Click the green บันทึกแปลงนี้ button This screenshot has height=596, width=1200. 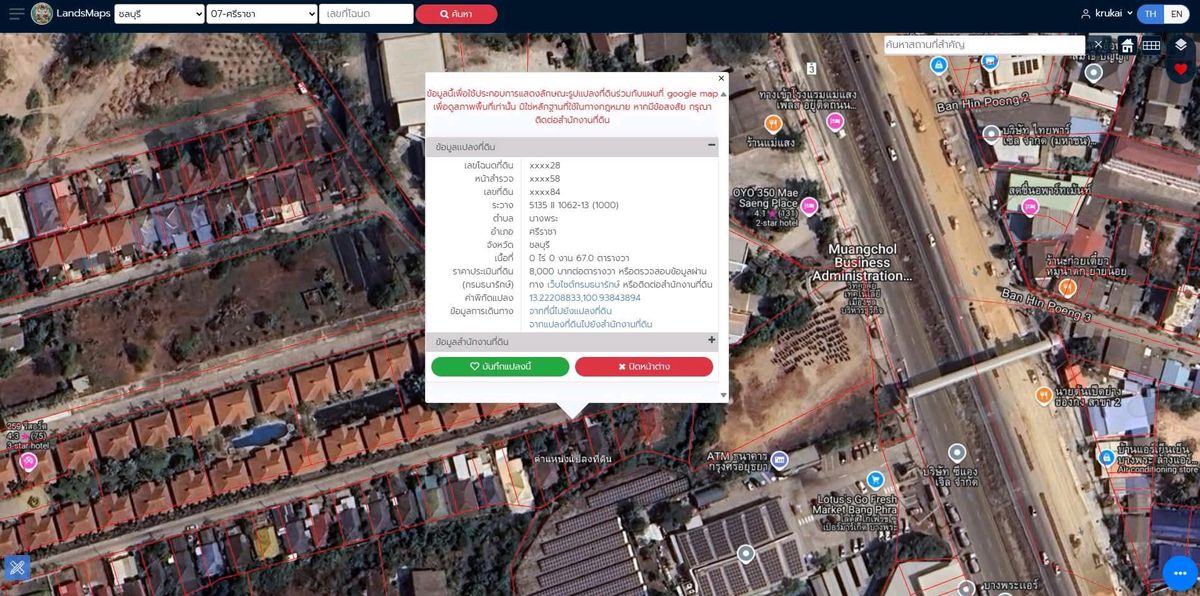pyautogui.click(x=500, y=367)
